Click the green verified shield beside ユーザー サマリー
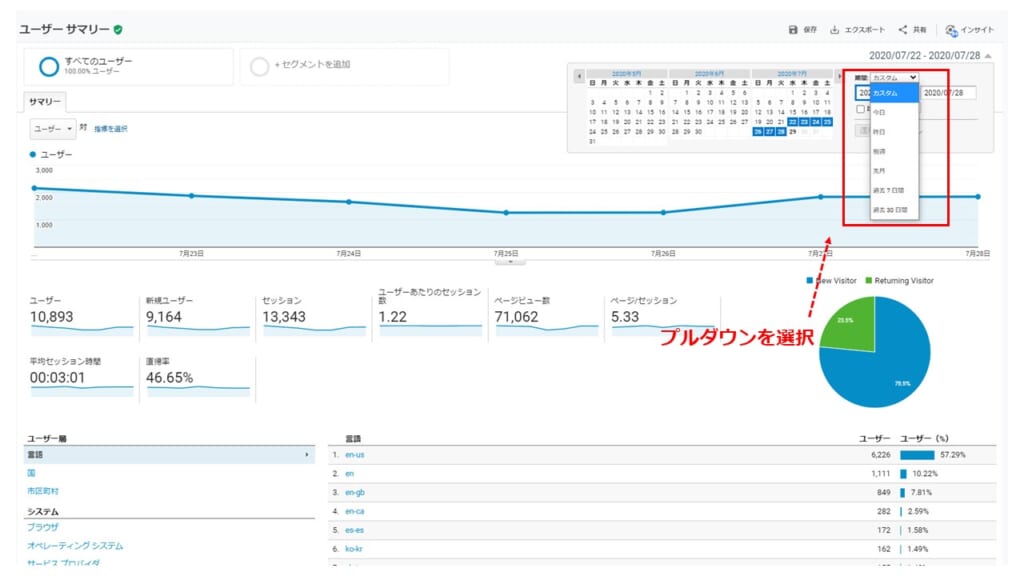This screenshot has height=576, width=1024. click(x=118, y=29)
